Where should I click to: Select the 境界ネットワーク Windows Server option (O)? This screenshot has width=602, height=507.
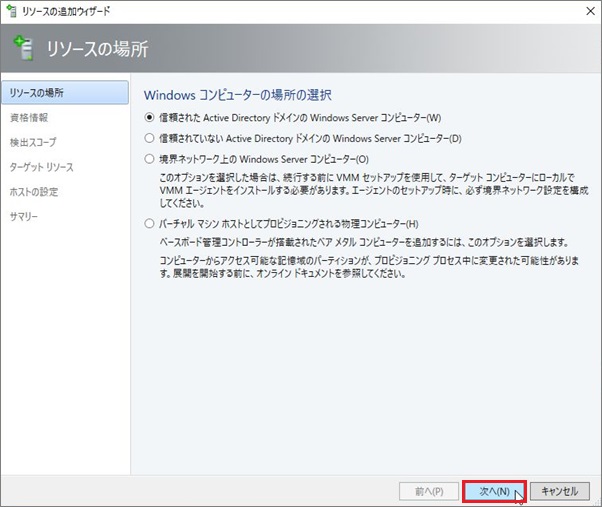(x=150, y=159)
